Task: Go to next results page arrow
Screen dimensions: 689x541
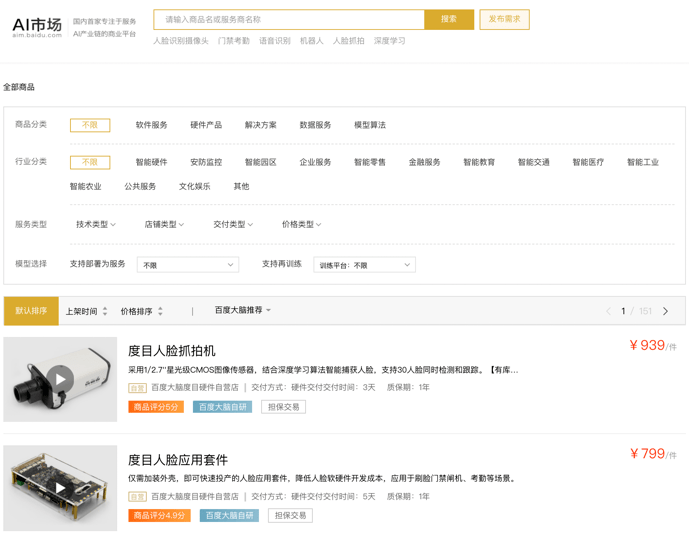Action: pyautogui.click(x=665, y=311)
